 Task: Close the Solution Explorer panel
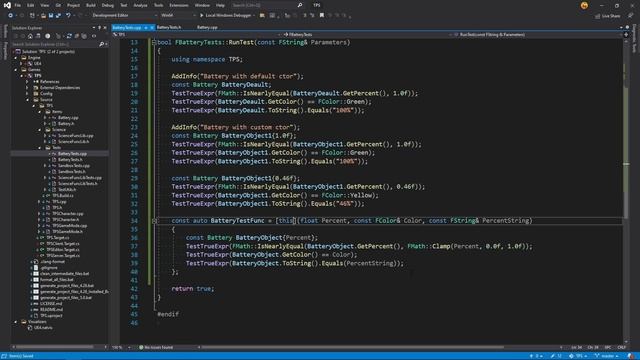coord(105,28)
